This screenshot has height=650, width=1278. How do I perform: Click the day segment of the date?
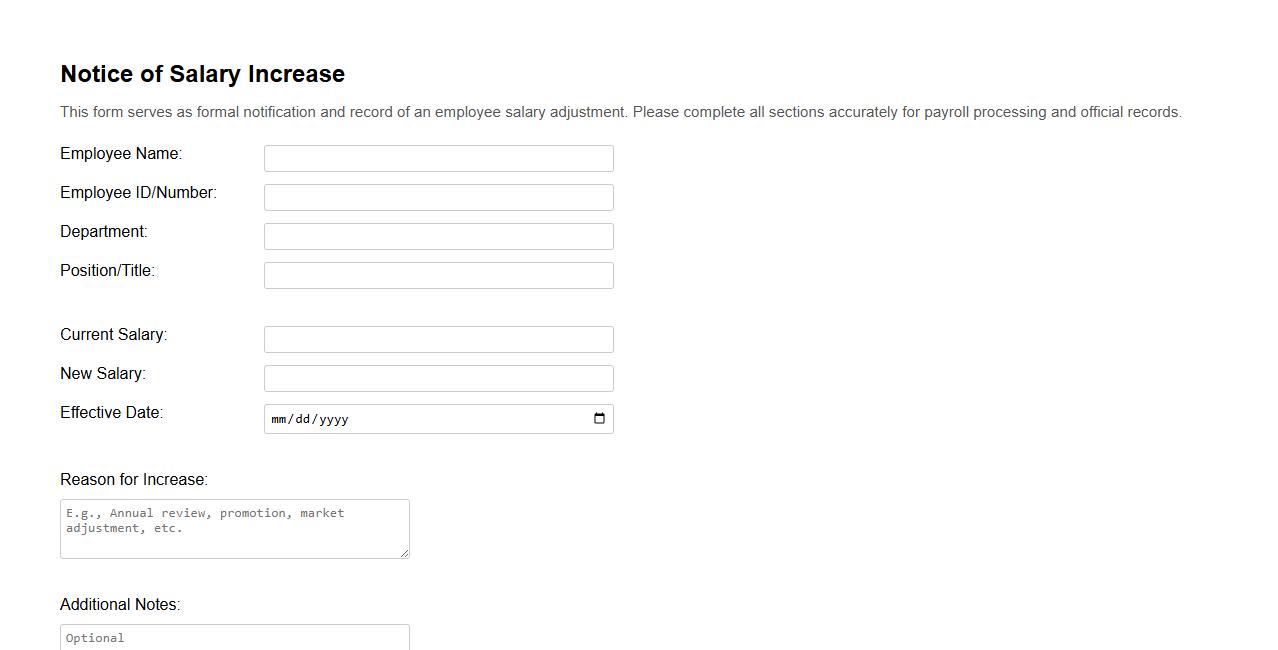(x=304, y=419)
